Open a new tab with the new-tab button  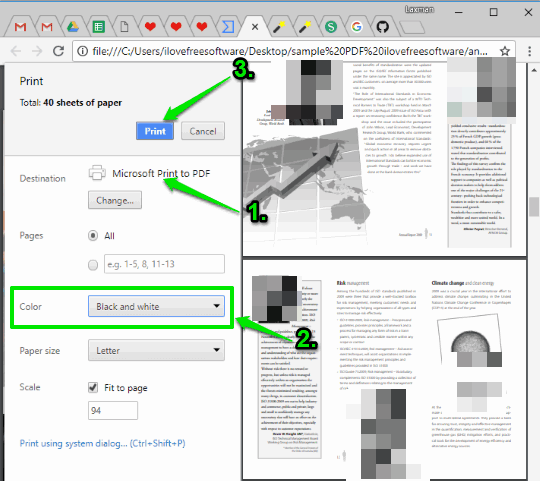coord(412,27)
